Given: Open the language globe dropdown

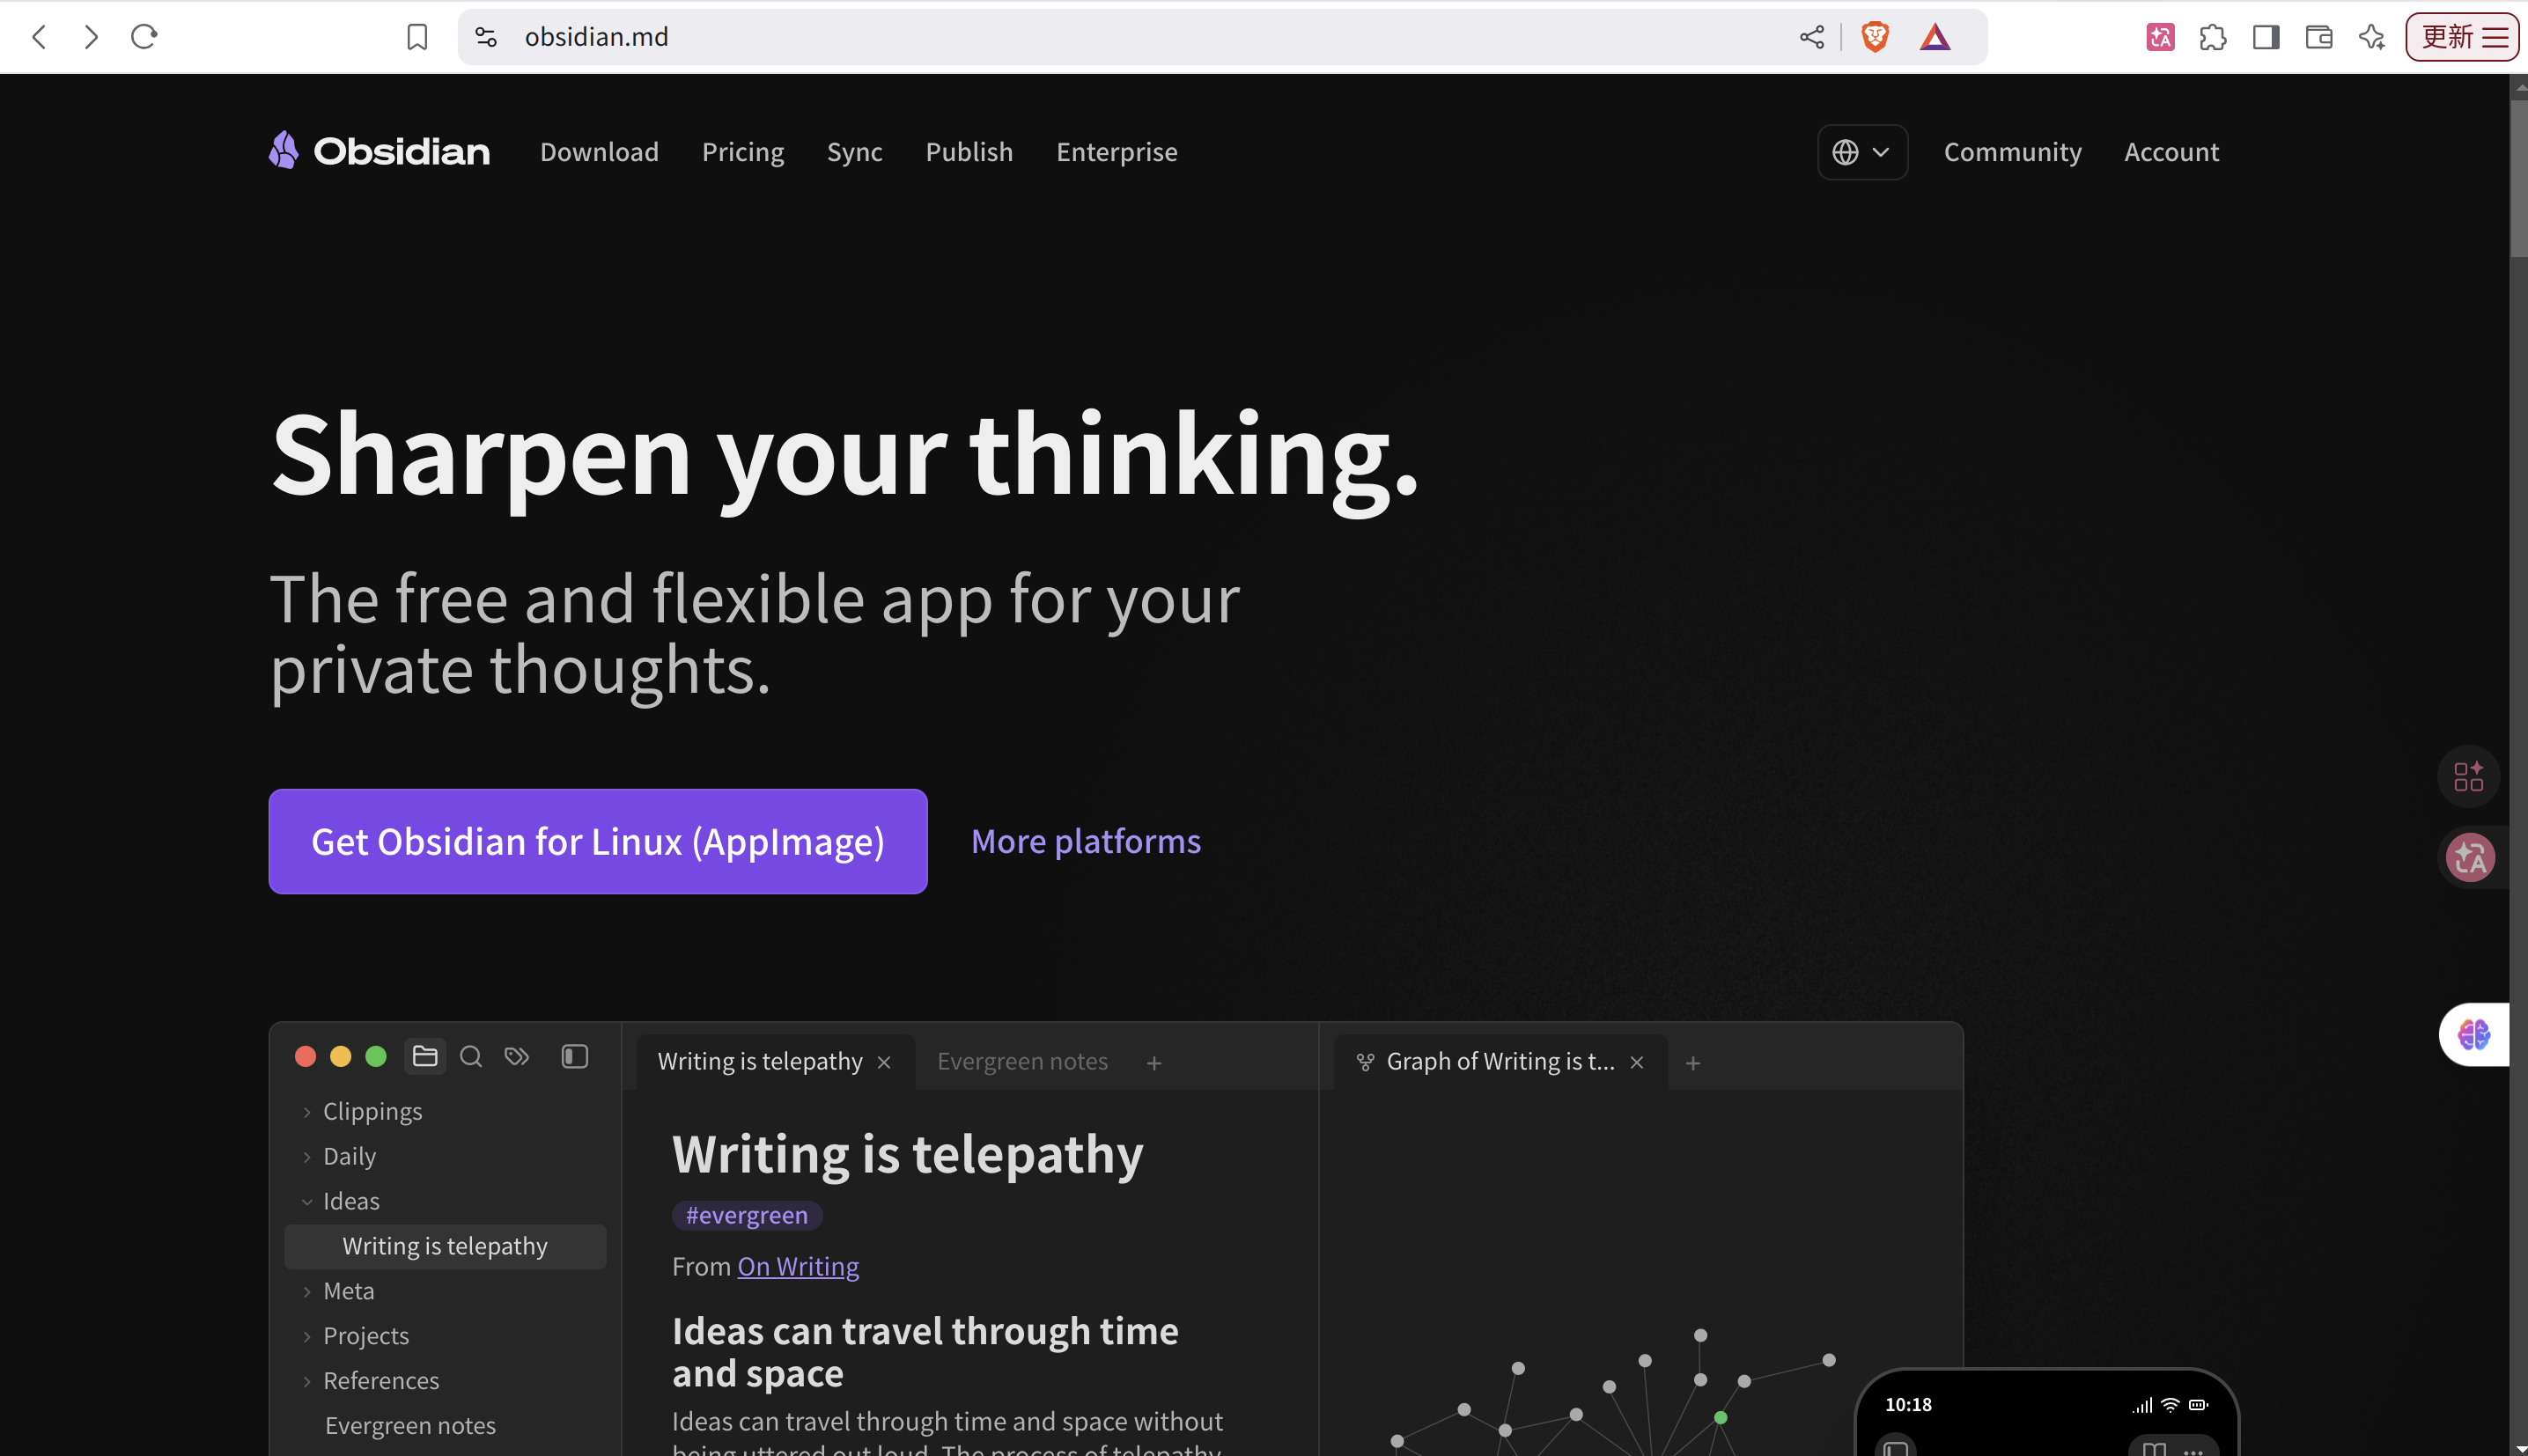Looking at the screenshot, I should pyautogui.click(x=1861, y=152).
